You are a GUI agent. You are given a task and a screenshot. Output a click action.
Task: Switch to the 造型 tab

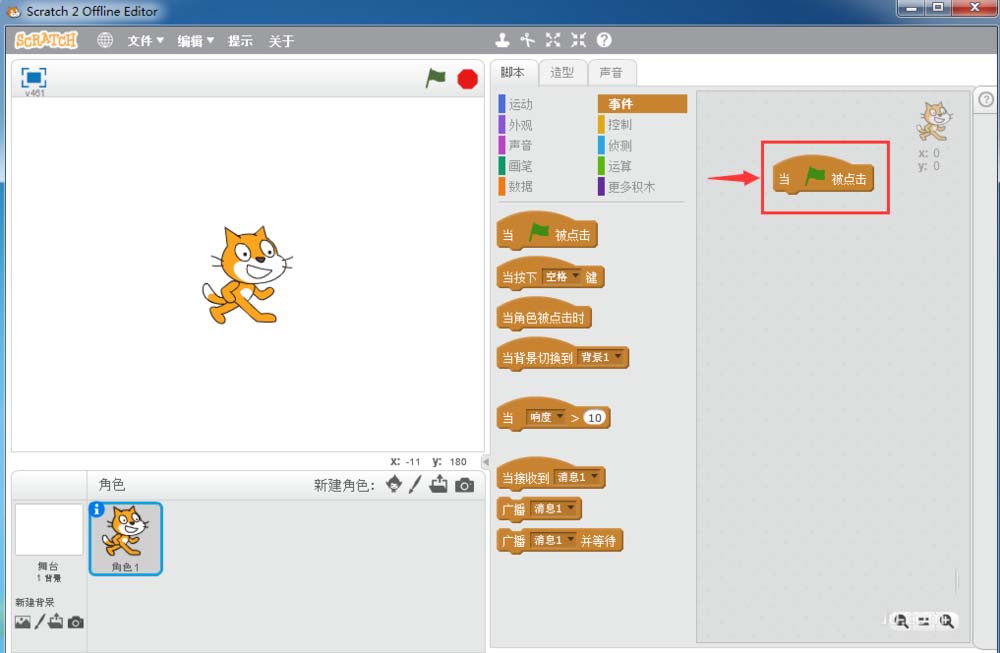pos(562,72)
